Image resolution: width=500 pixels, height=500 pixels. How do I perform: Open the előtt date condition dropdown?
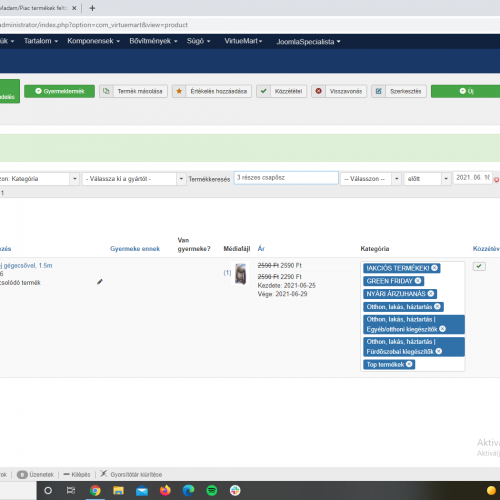point(427,179)
